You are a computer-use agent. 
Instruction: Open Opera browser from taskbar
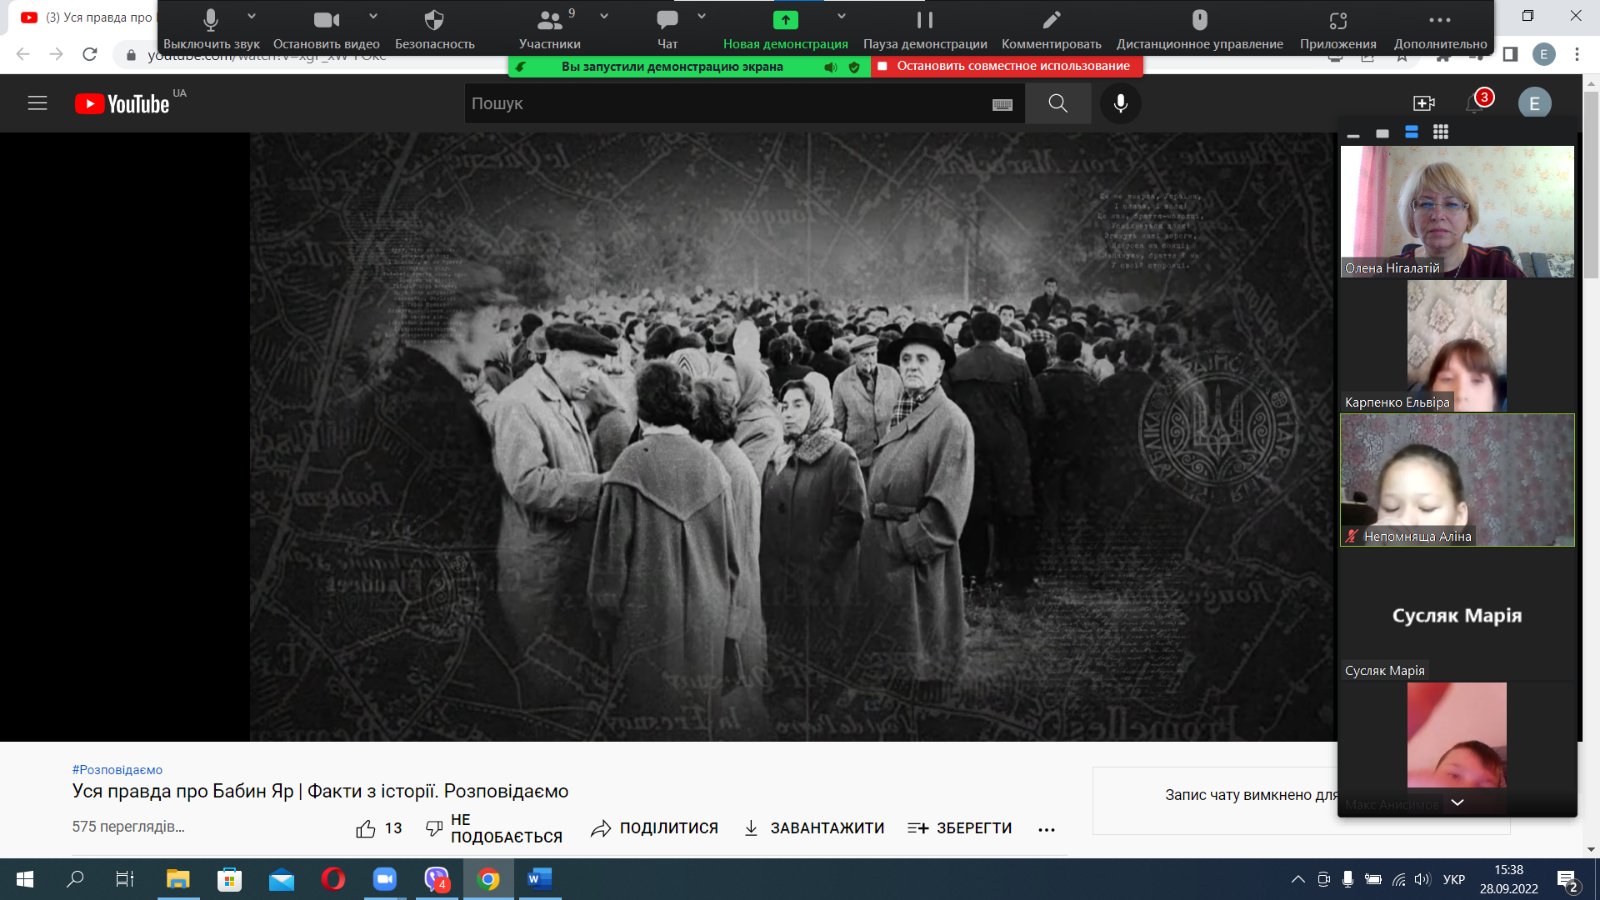point(333,879)
